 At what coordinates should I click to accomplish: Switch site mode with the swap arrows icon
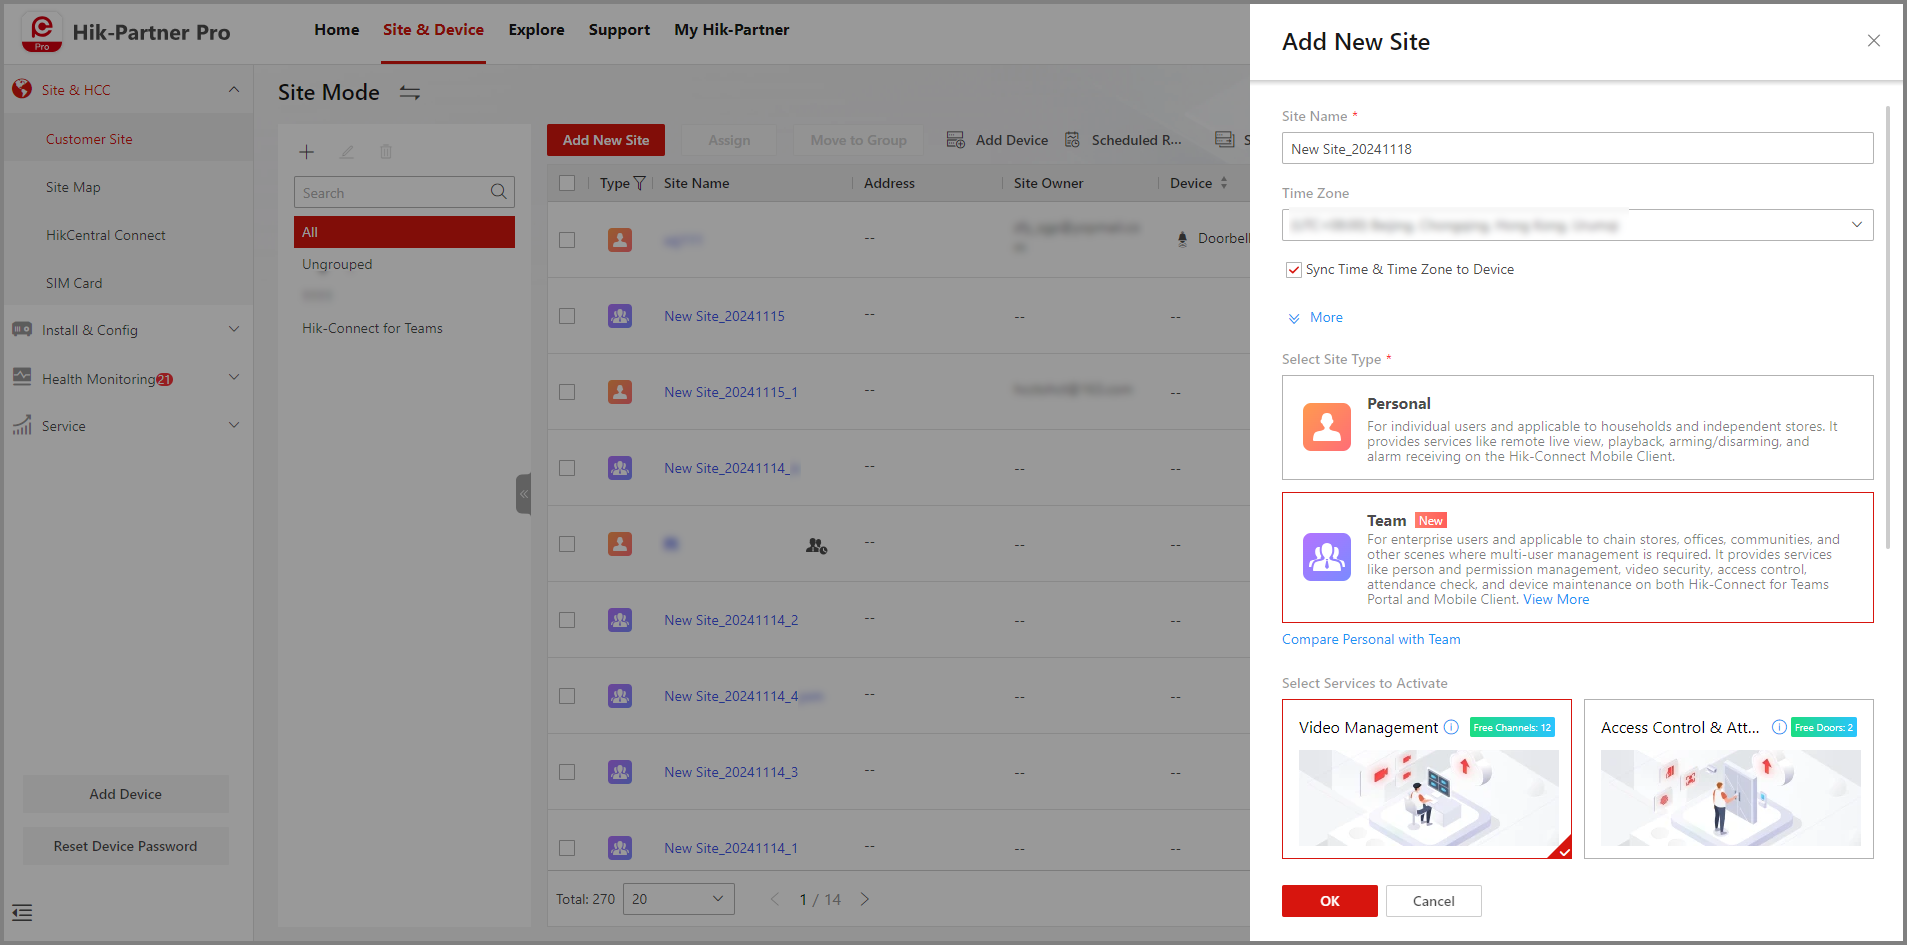[410, 93]
